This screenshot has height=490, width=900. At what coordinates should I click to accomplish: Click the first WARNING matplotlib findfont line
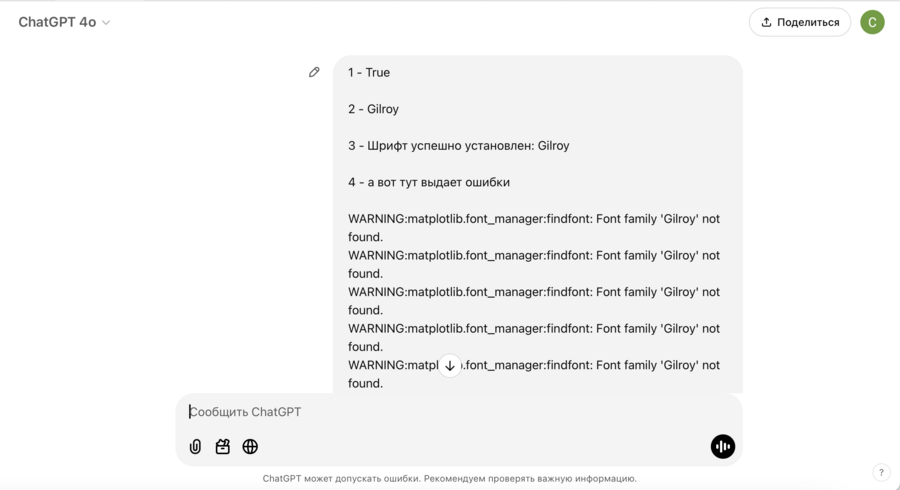click(533, 219)
